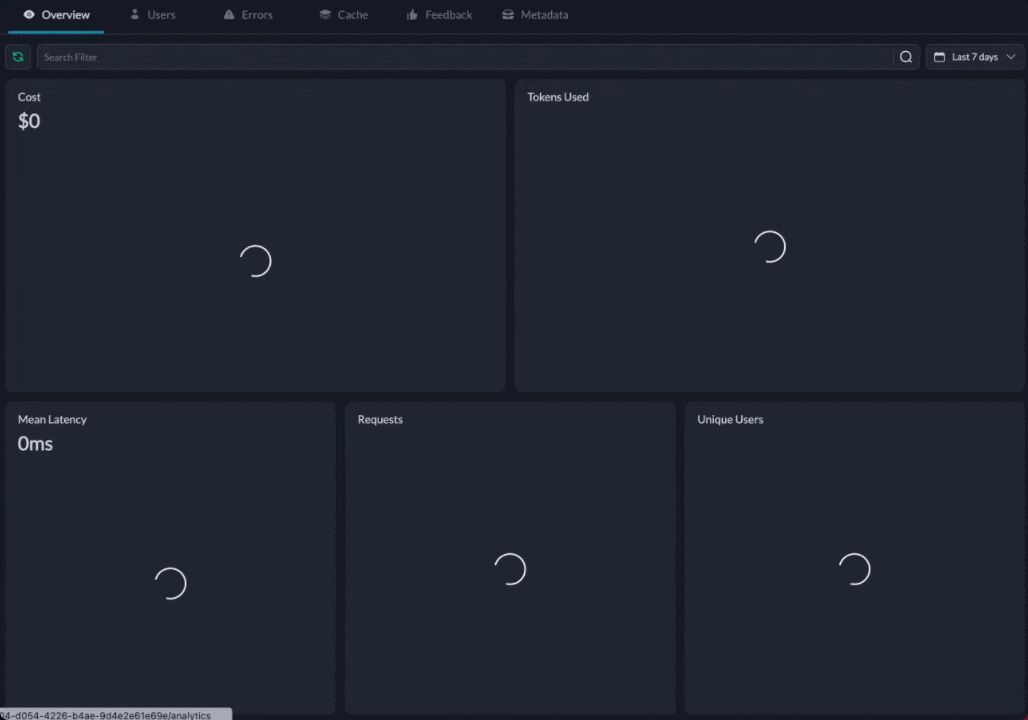This screenshot has height=720, width=1028.
Task: Expand date range using the chevron arrow
Action: pos(1011,57)
